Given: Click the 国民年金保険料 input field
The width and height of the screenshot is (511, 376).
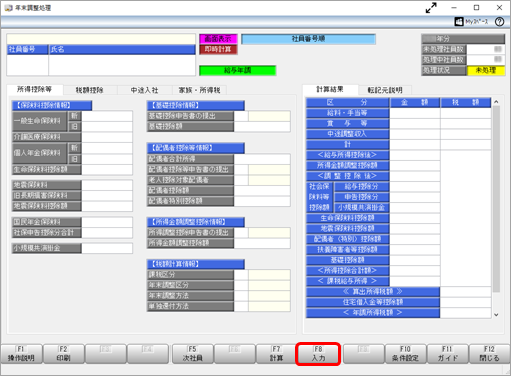Looking at the screenshot, I should 107,222.
